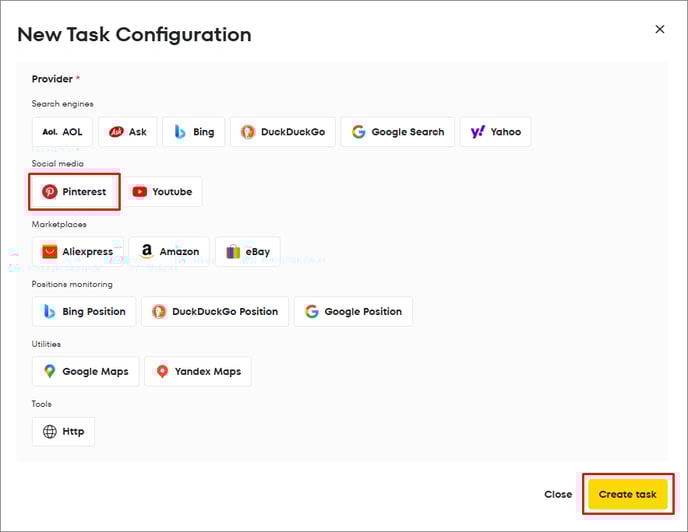The width and height of the screenshot is (688, 532).
Task: Click the Positions monitoring label
Action: coord(72,284)
